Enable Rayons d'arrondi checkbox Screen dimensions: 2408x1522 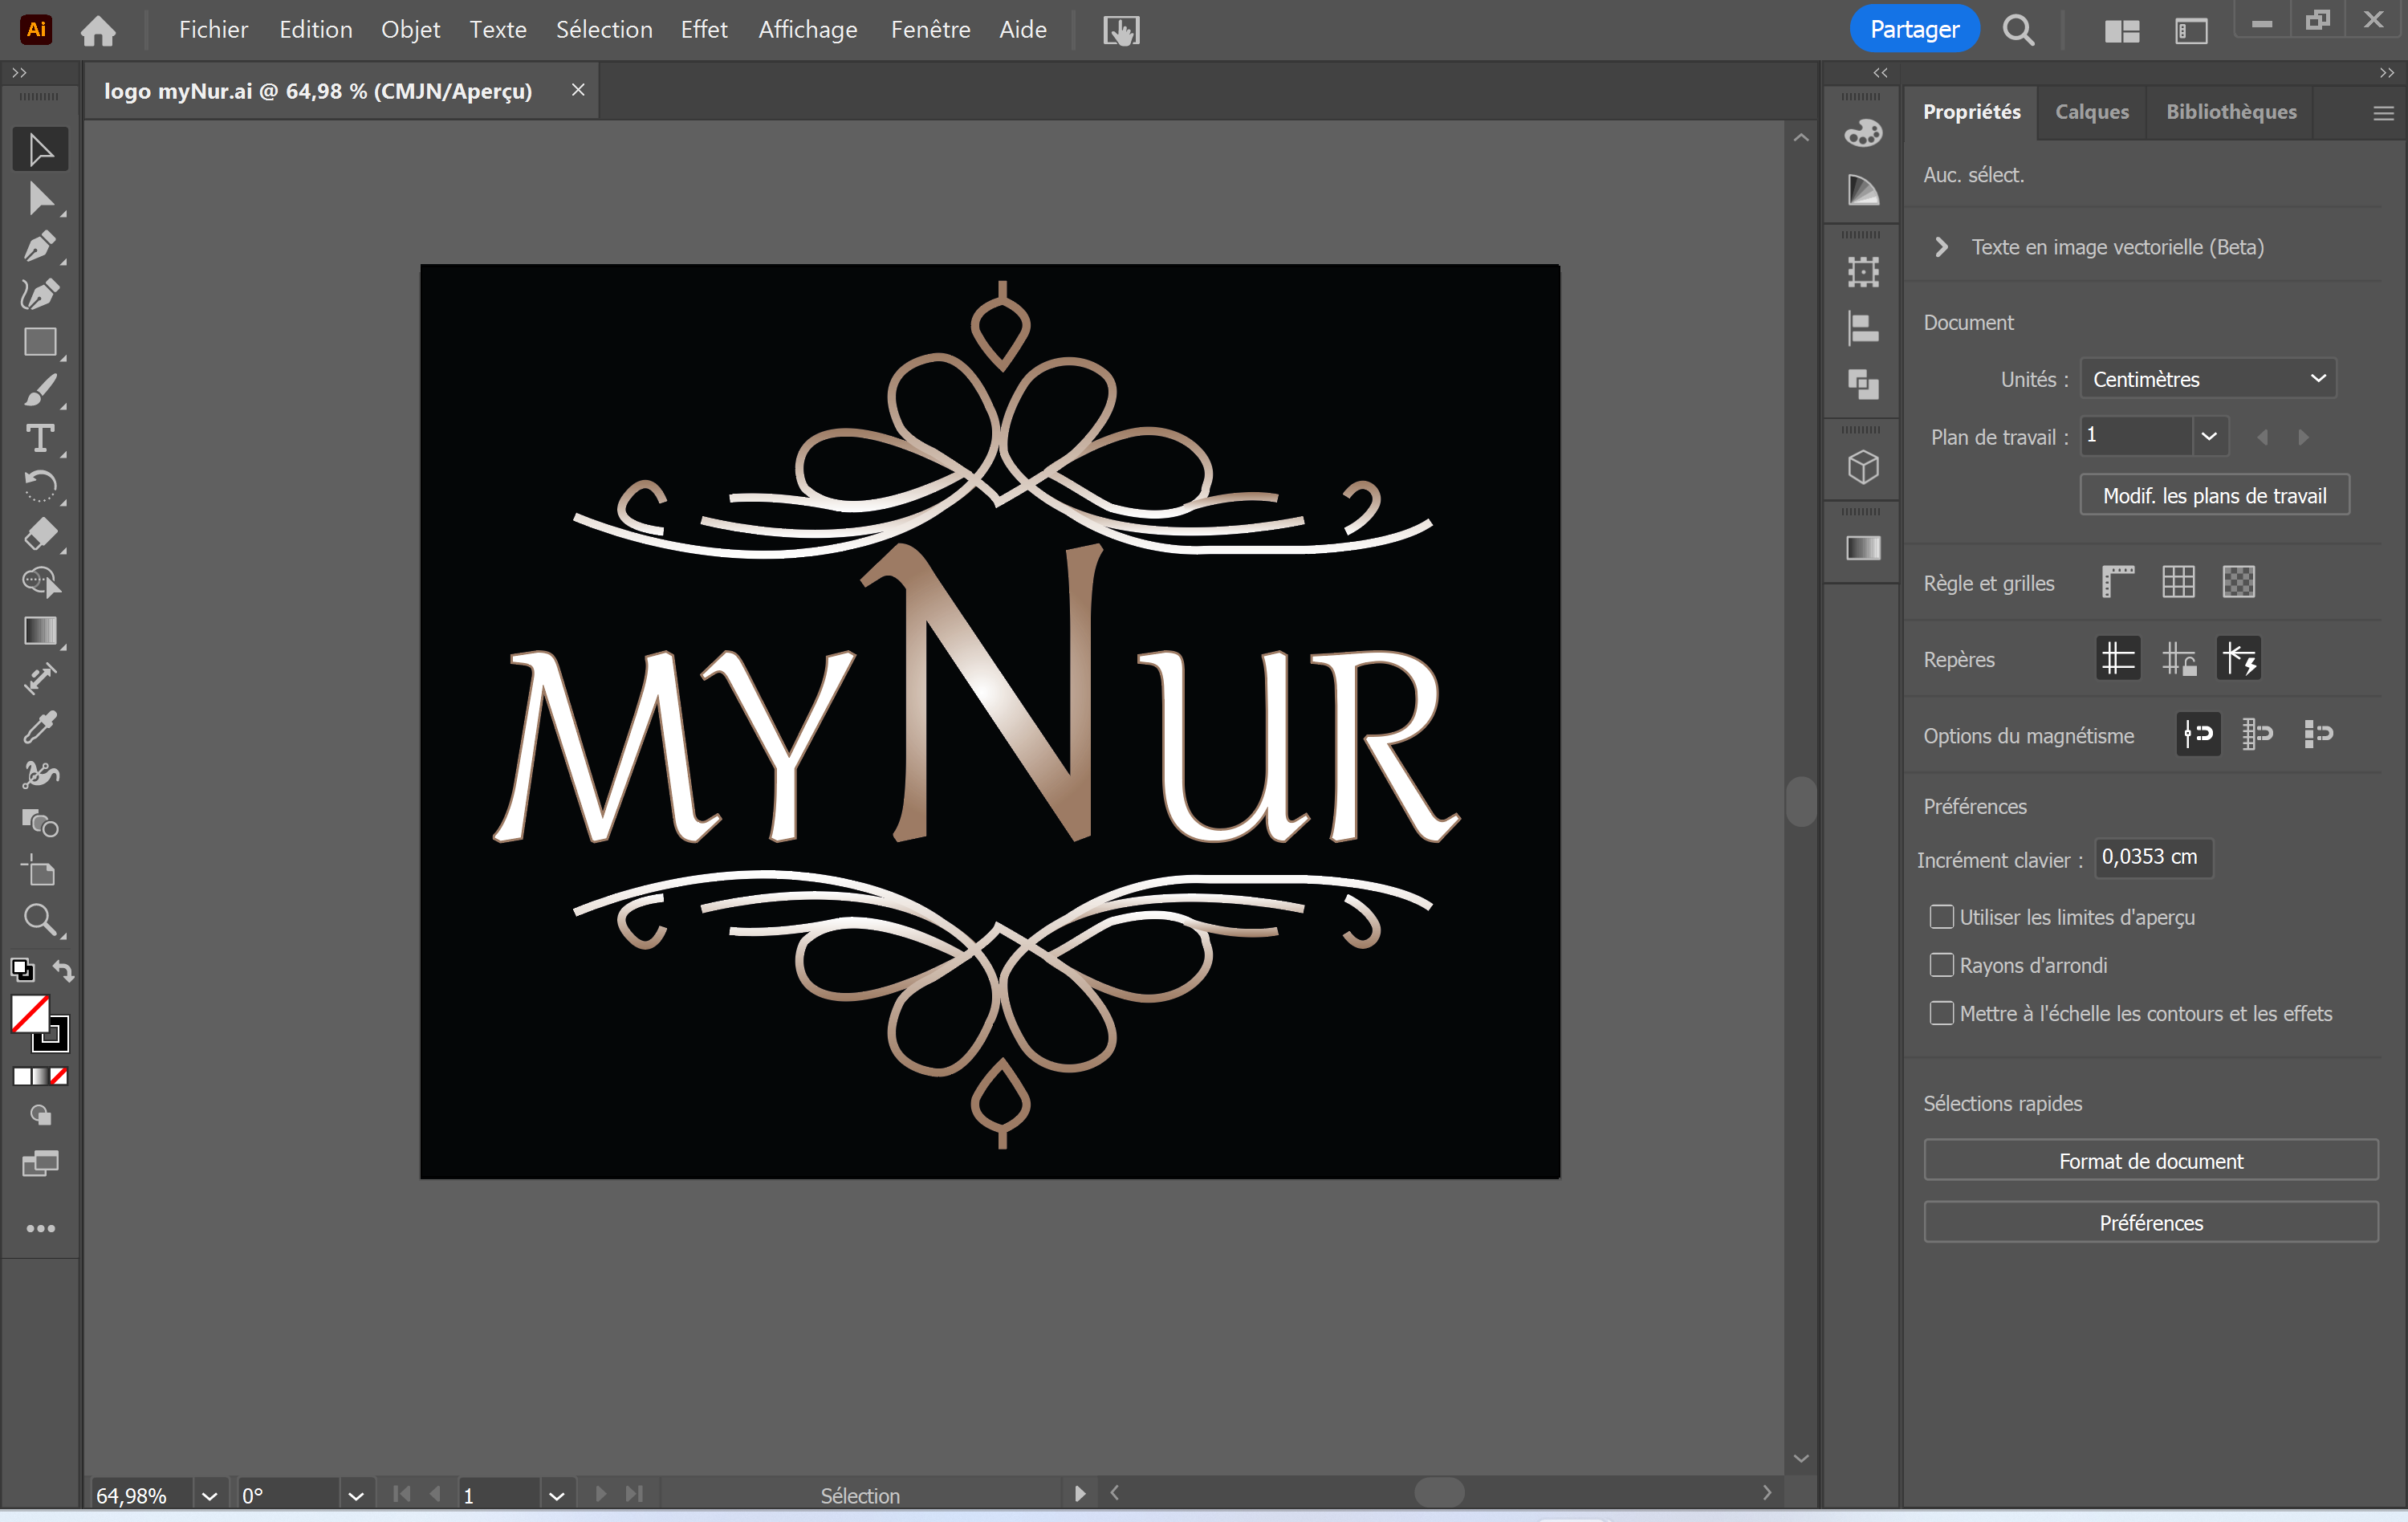[1941, 965]
